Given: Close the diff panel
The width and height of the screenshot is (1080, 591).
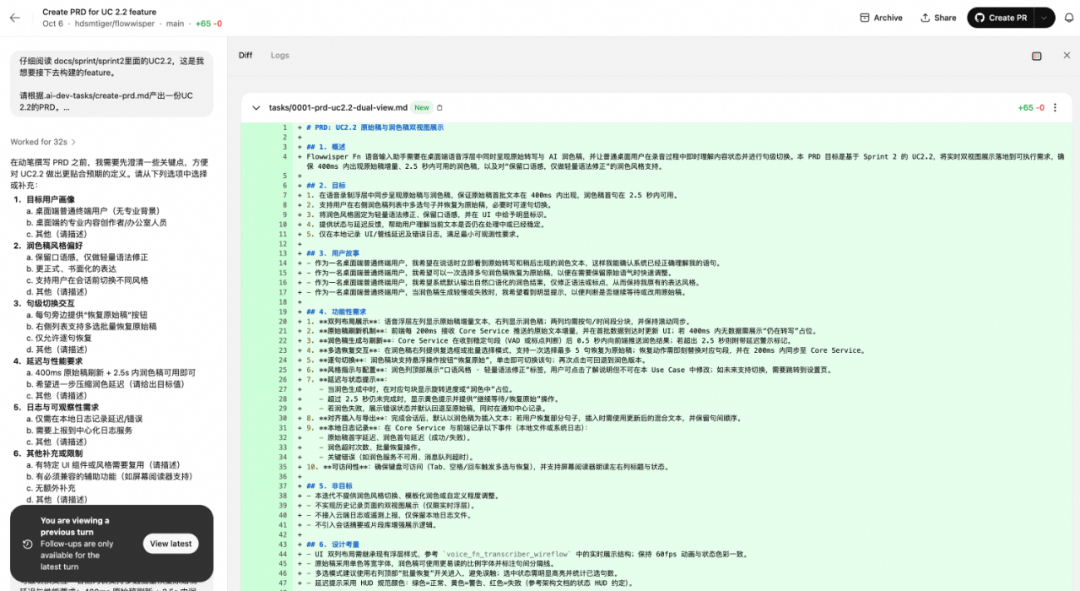Looking at the screenshot, I should (x=1066, y=56).
